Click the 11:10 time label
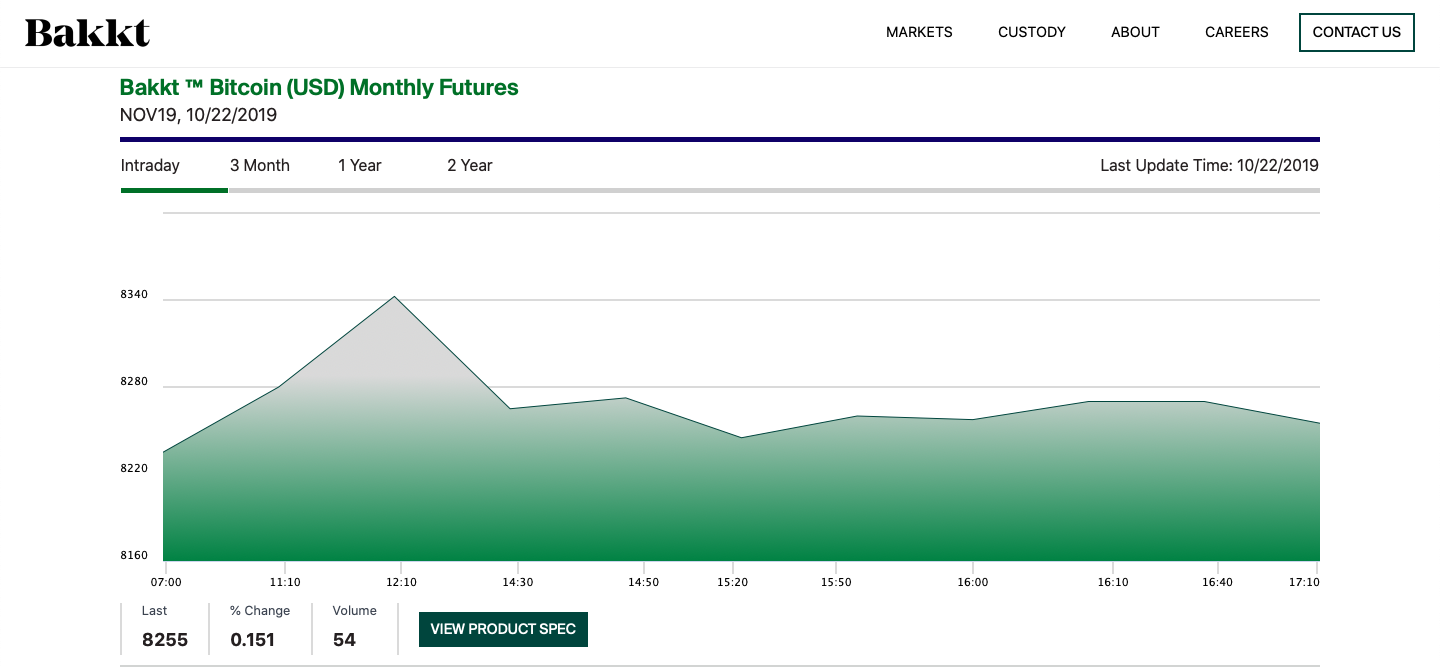 285,582
